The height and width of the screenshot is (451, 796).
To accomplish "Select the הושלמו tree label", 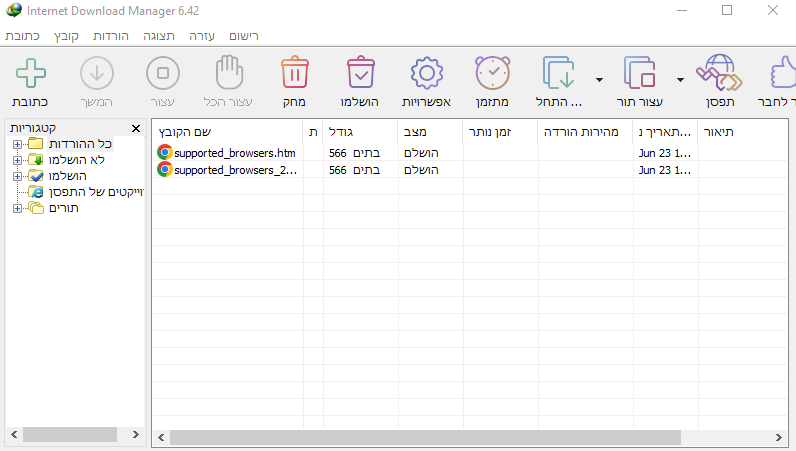I will pos(68,176).
